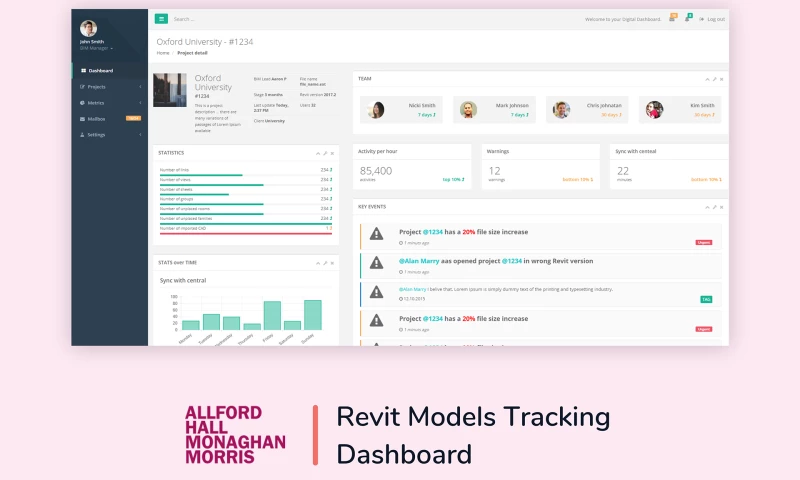Log out of the dashboard
The image size is (800, 480).
(712, 19)
